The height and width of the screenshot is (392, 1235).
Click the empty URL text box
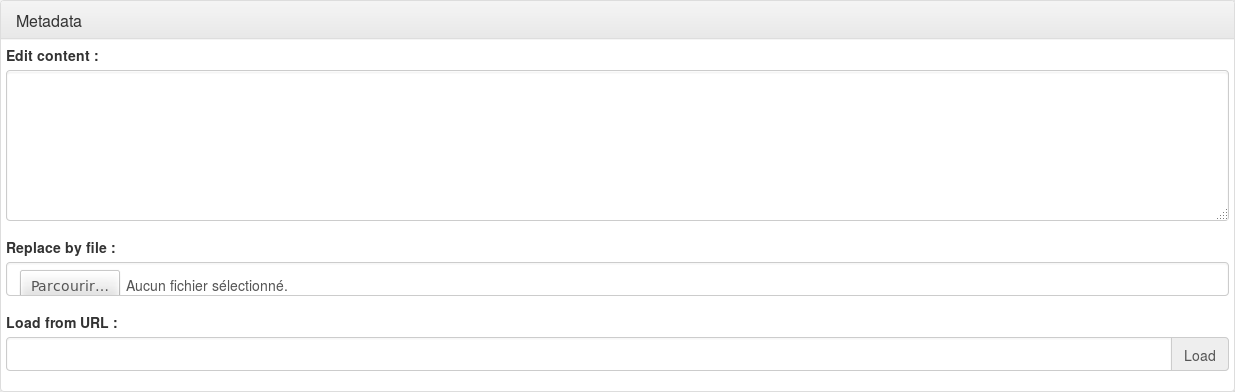pos(589,354)
